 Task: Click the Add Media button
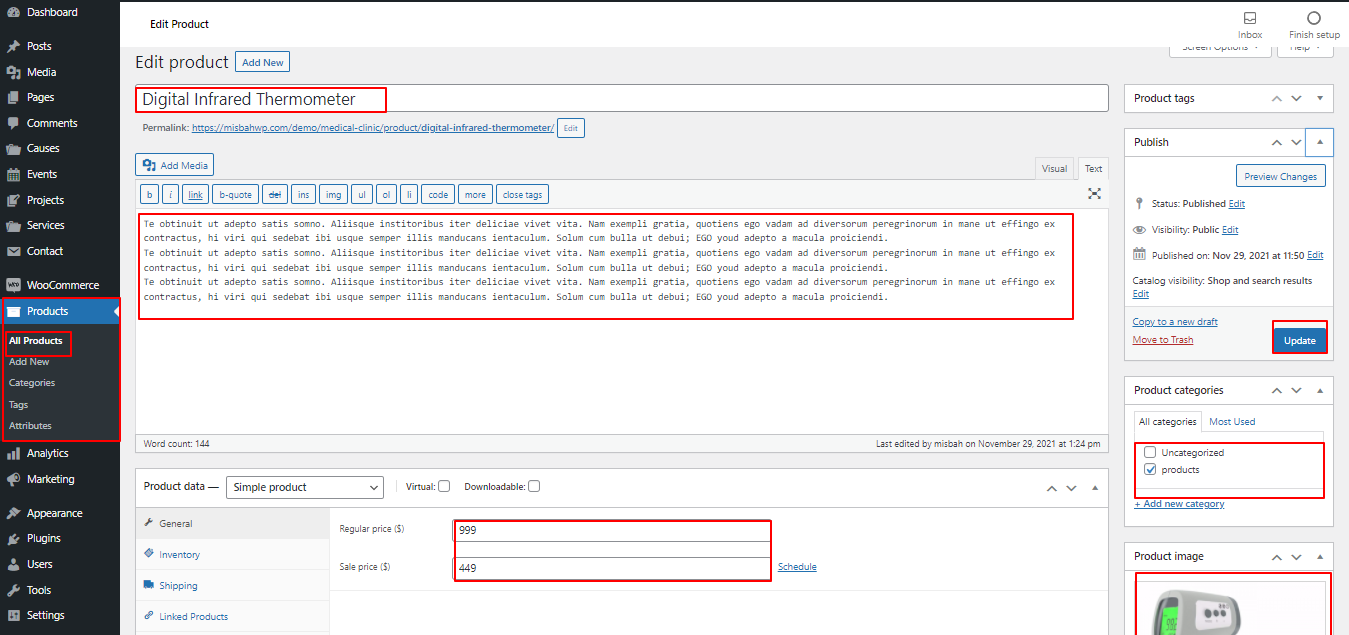tap(175, 165)
